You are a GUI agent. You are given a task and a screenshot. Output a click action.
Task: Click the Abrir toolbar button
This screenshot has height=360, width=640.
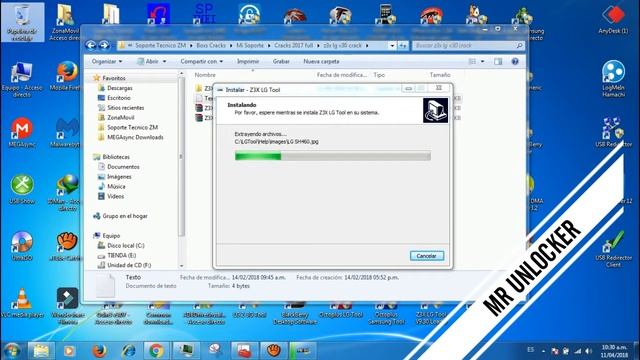click(147, 62)
